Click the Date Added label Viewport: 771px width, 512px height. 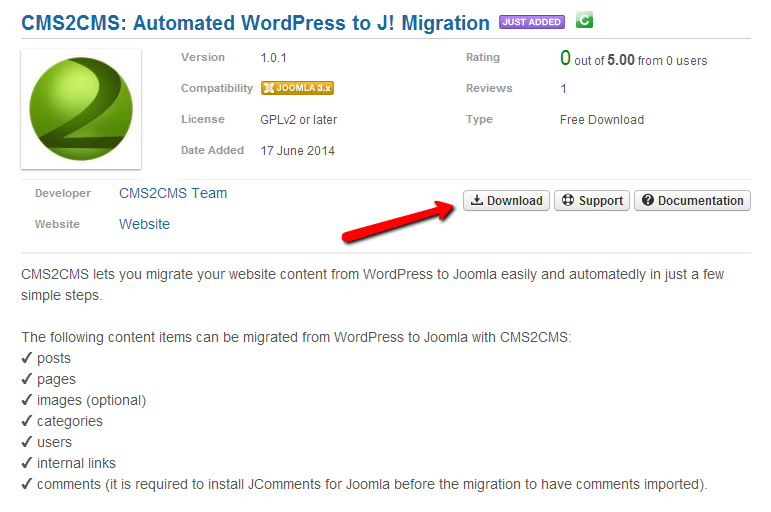[x=212, y=151]
